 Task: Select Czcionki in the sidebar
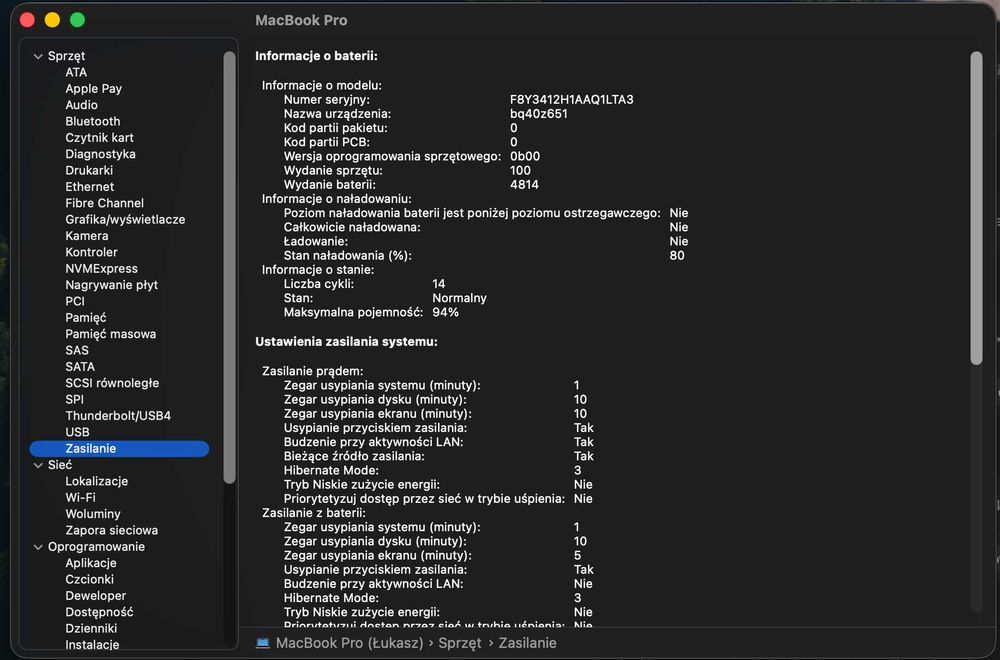tap(89, 580)
